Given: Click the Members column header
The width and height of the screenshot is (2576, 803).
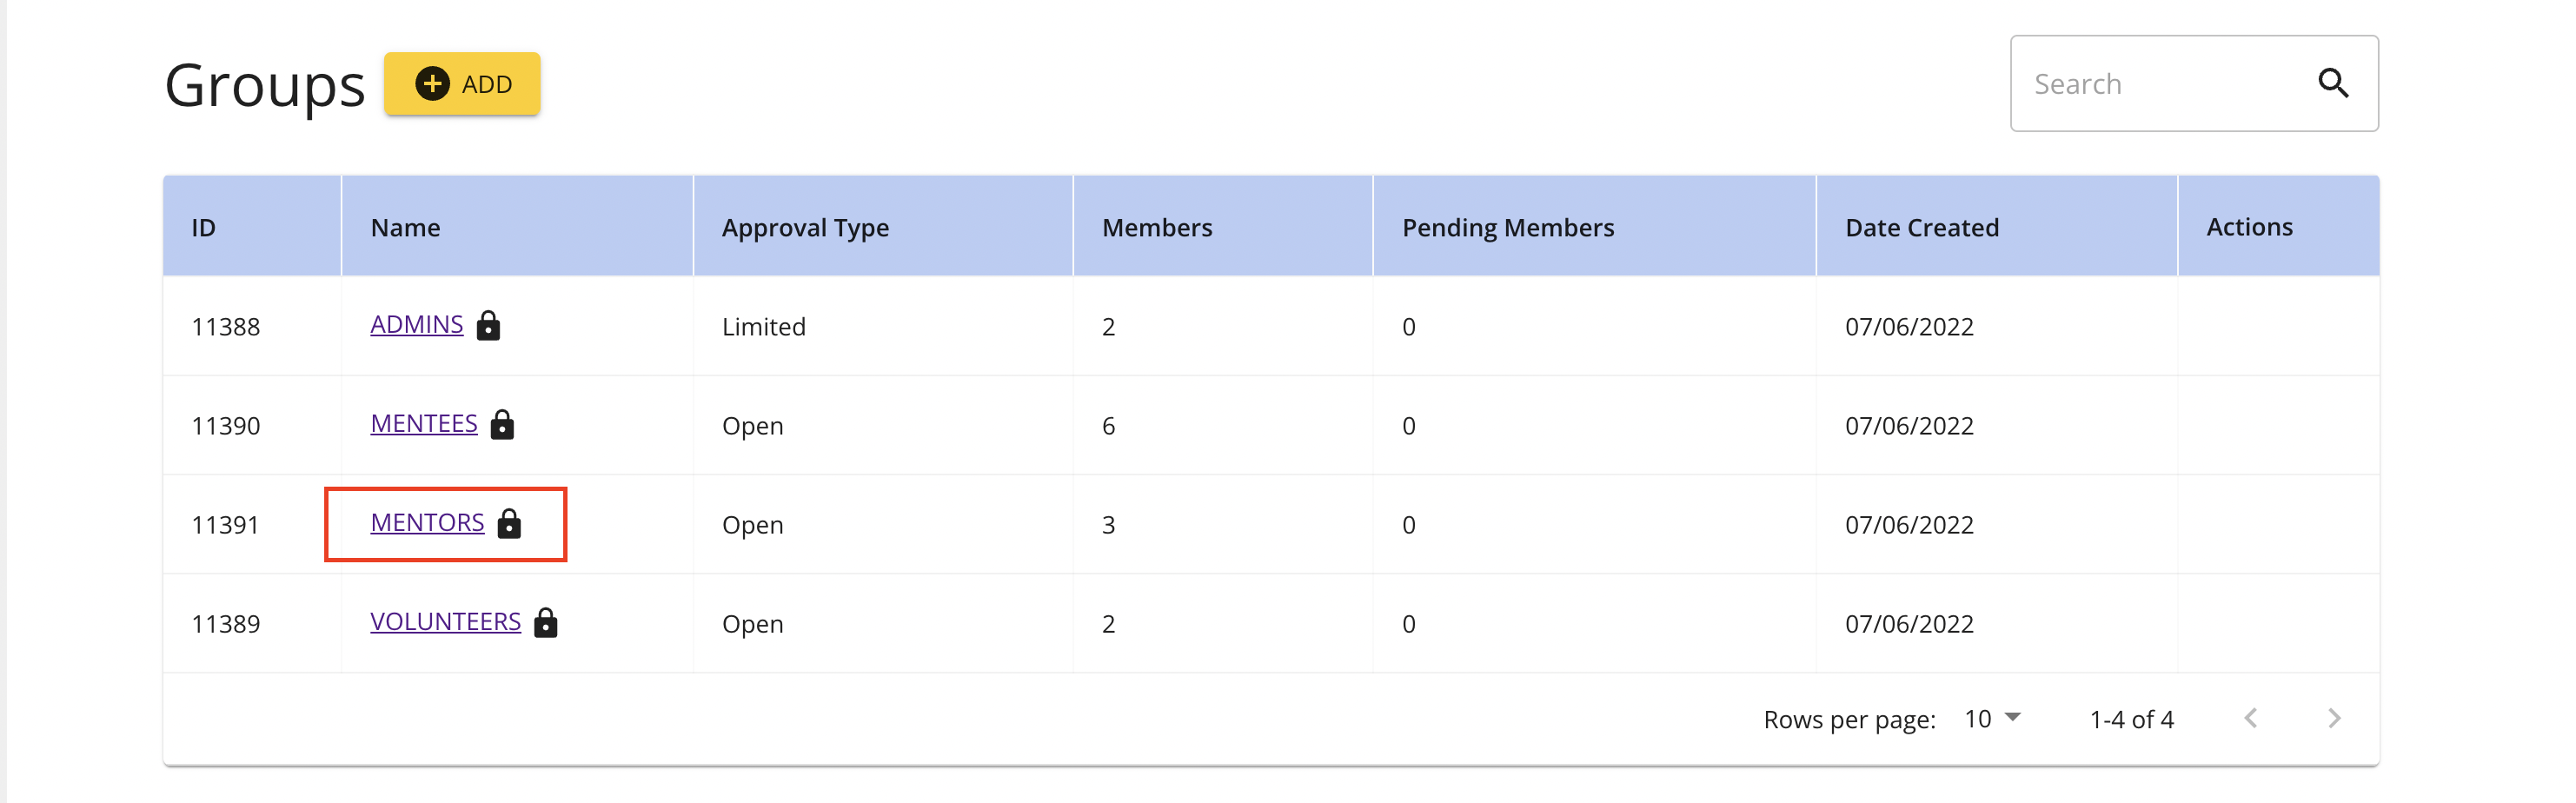Looking at the screenshot, I should click(x=1157, y=227).
